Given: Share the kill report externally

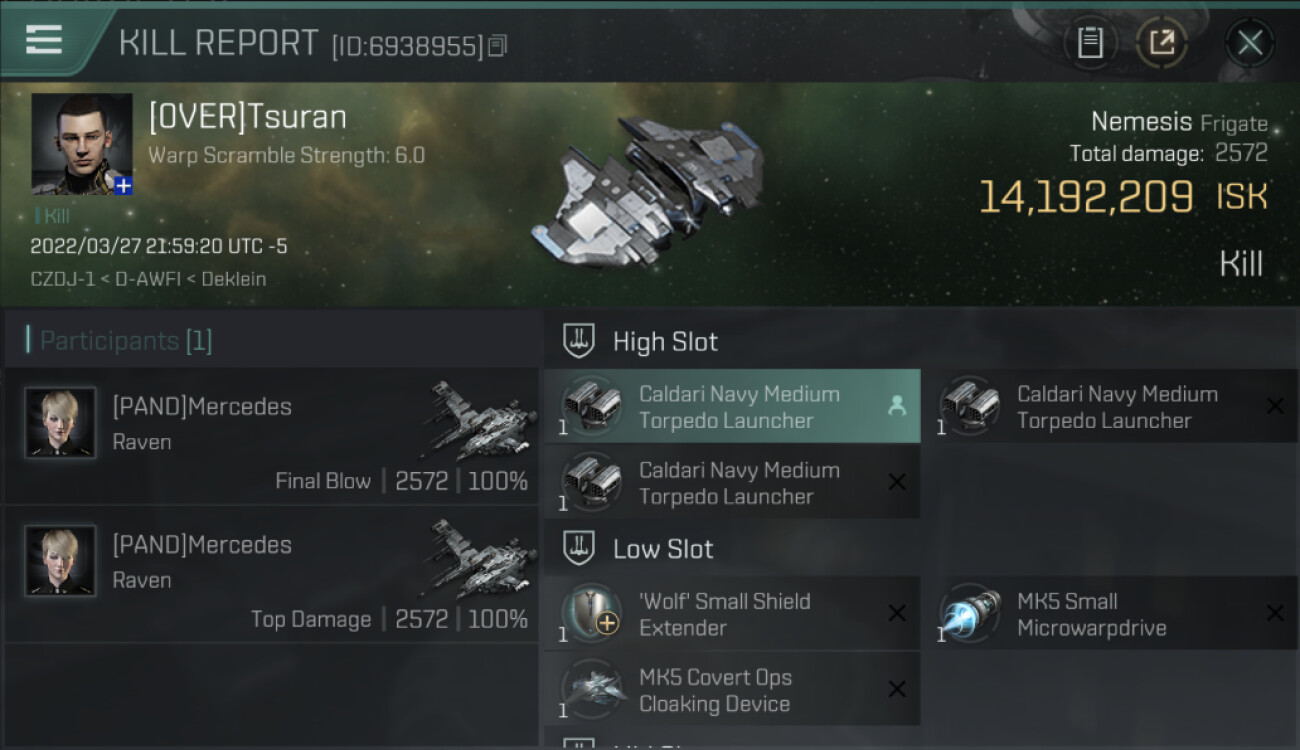Looking at the screenshot, I should (x=1162, y=43).
